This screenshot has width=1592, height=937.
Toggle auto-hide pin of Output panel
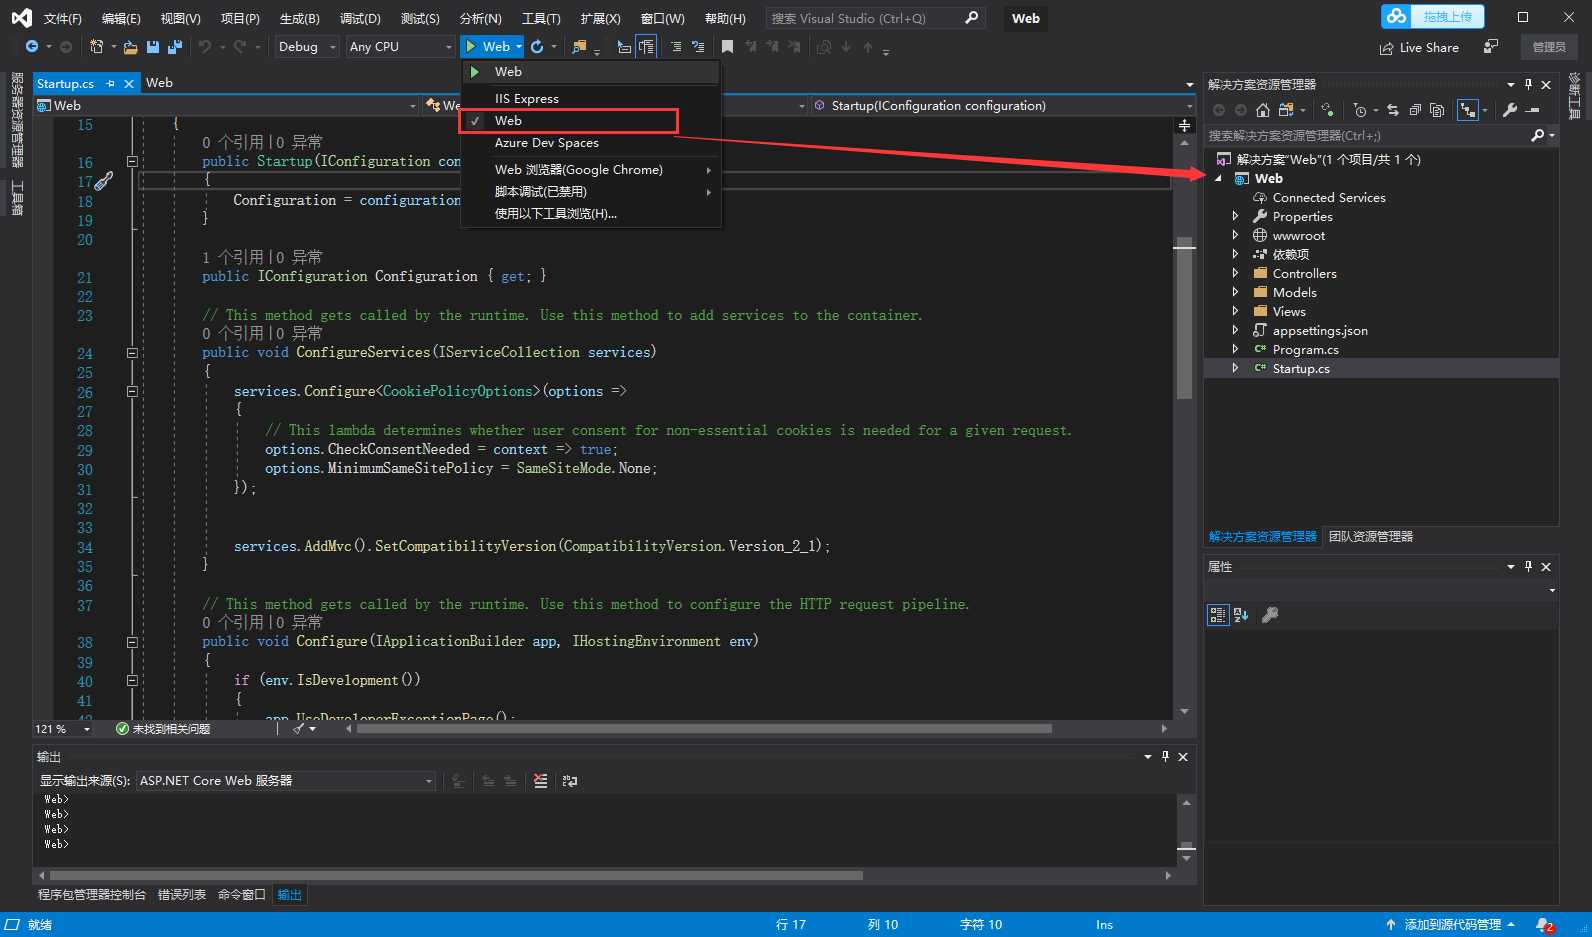pos(1165,757)
